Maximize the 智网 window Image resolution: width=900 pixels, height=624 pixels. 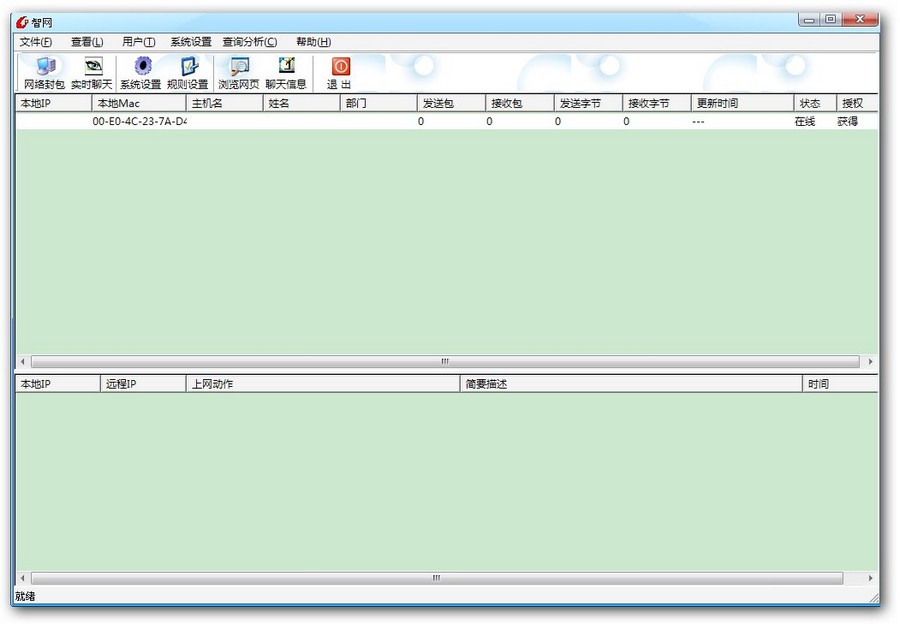coord(831,20)
